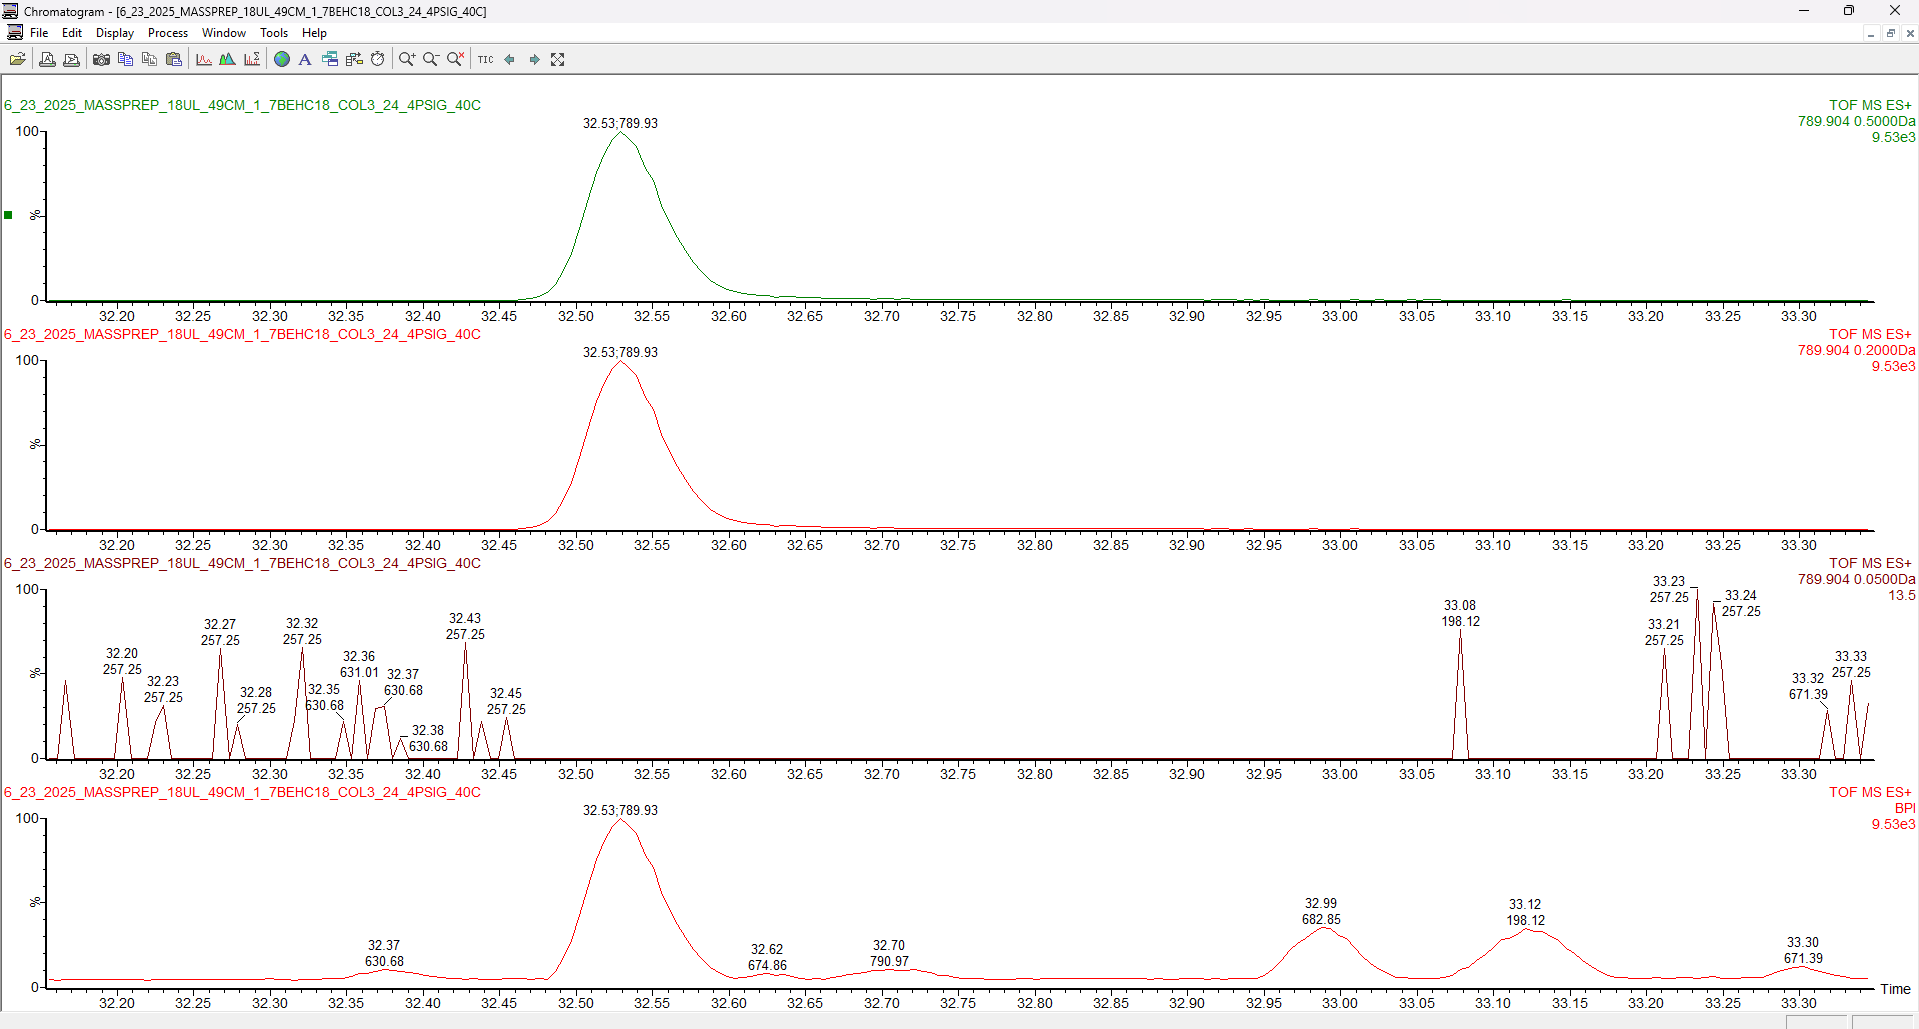Open a data file with the folder icon

(18, 59)
